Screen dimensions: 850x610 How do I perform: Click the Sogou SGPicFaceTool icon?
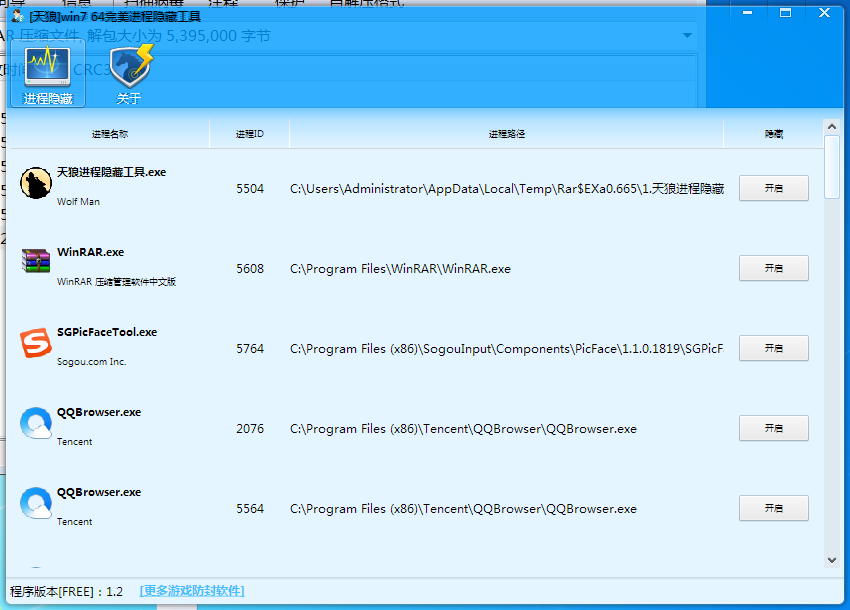(x=36, y=342)
